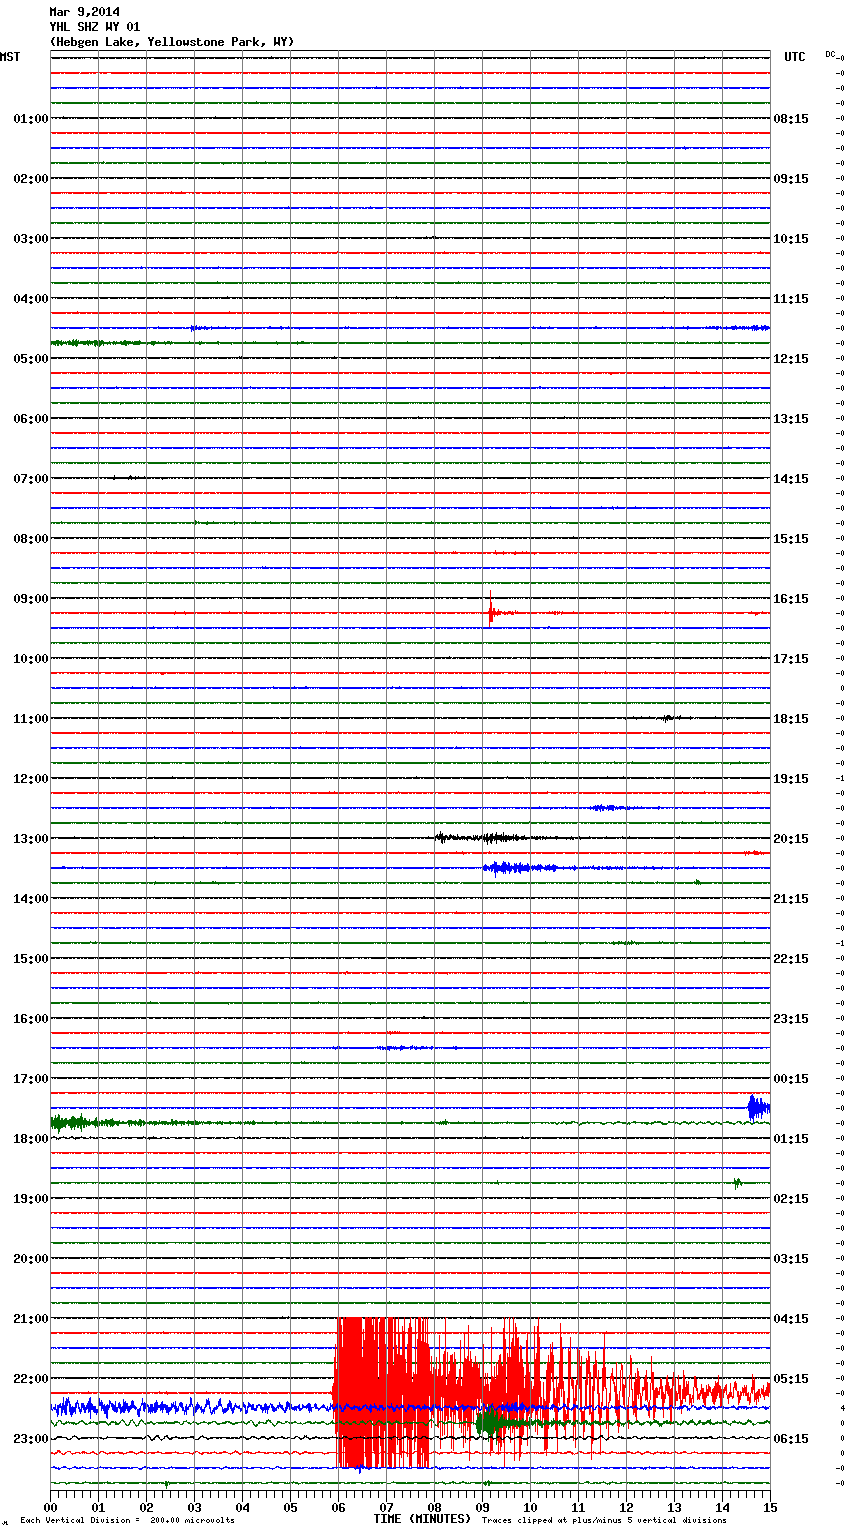Click the 09:15 UTC time label
The height and width of the screenshot is (1534, 850).
tap(791, 179)
